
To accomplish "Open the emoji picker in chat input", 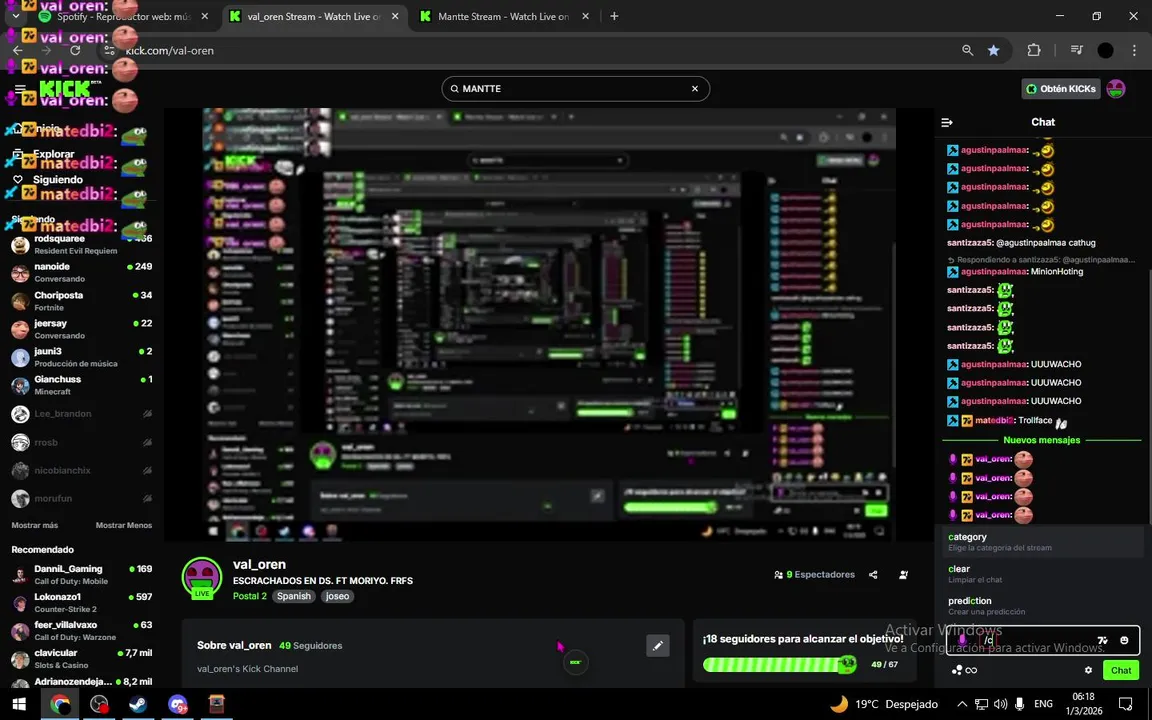I will [x=1124, y=640].
